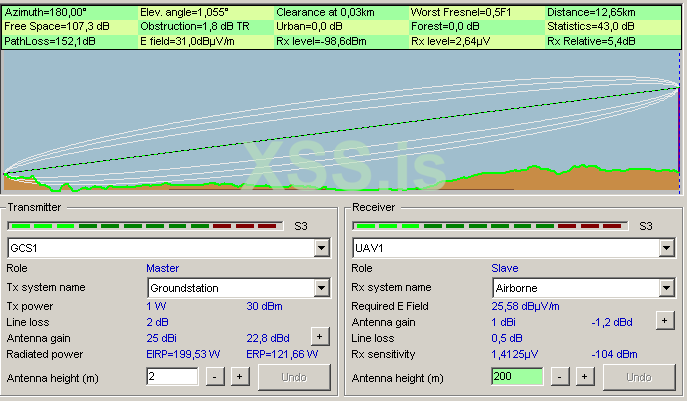Select the Rx level=-98,6dBm value
687x401 pixels.
(x=323, y=42)
